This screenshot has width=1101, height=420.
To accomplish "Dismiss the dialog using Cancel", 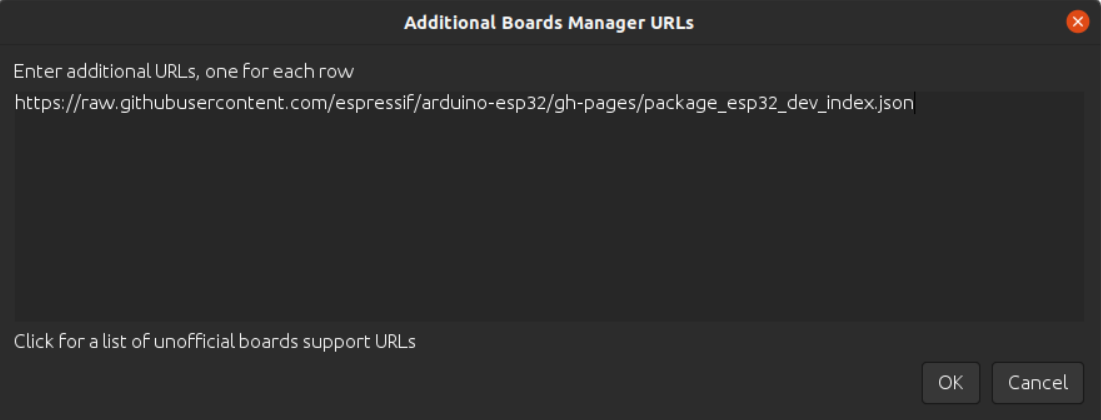I will [x=1038, y=383].
